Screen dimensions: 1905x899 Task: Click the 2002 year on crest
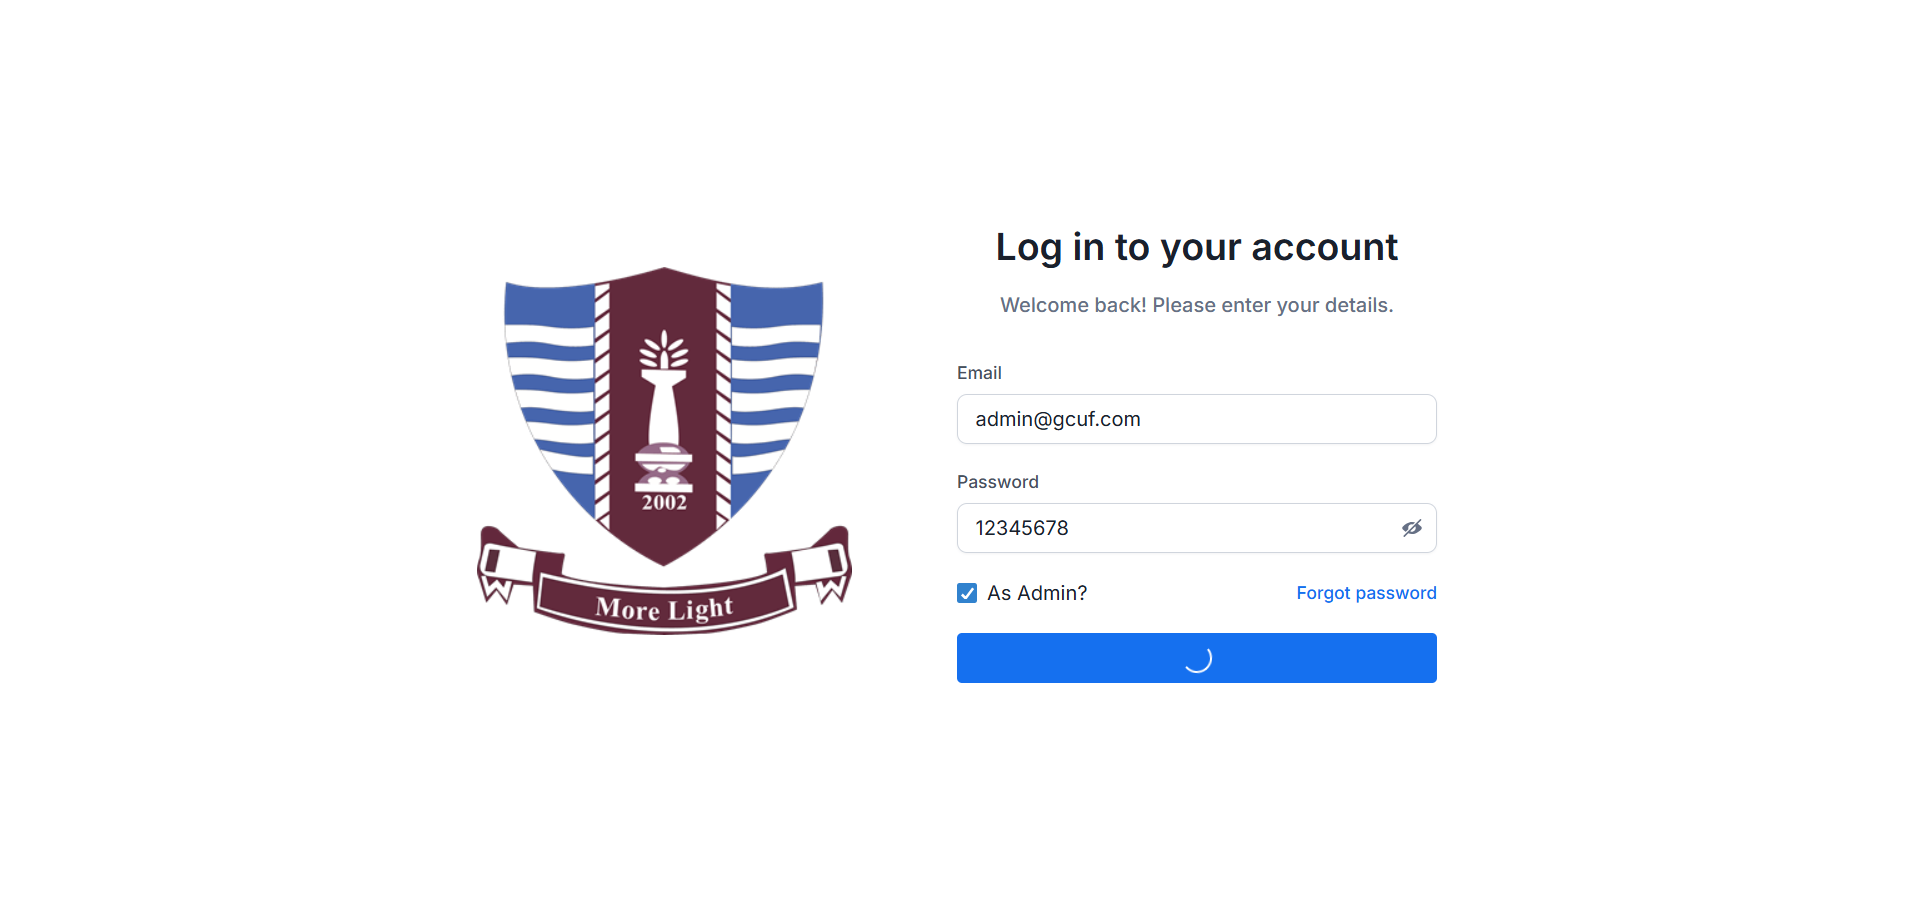[664, 502]
